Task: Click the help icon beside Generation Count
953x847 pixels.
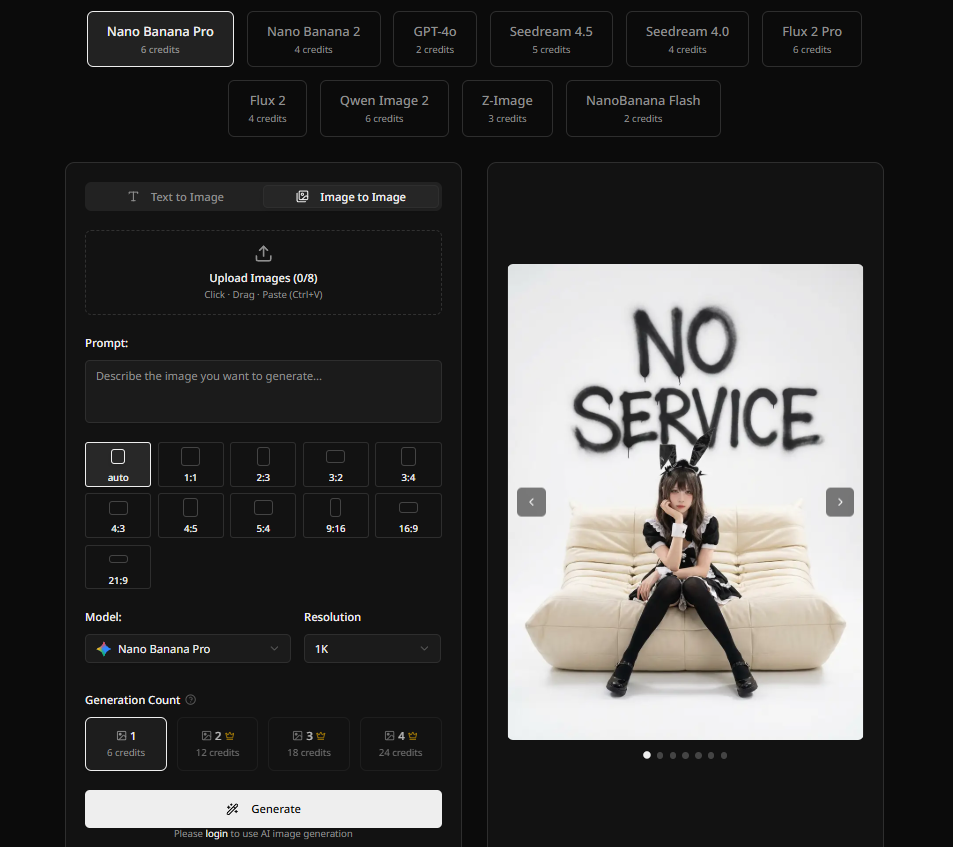Action: [191, 700]
